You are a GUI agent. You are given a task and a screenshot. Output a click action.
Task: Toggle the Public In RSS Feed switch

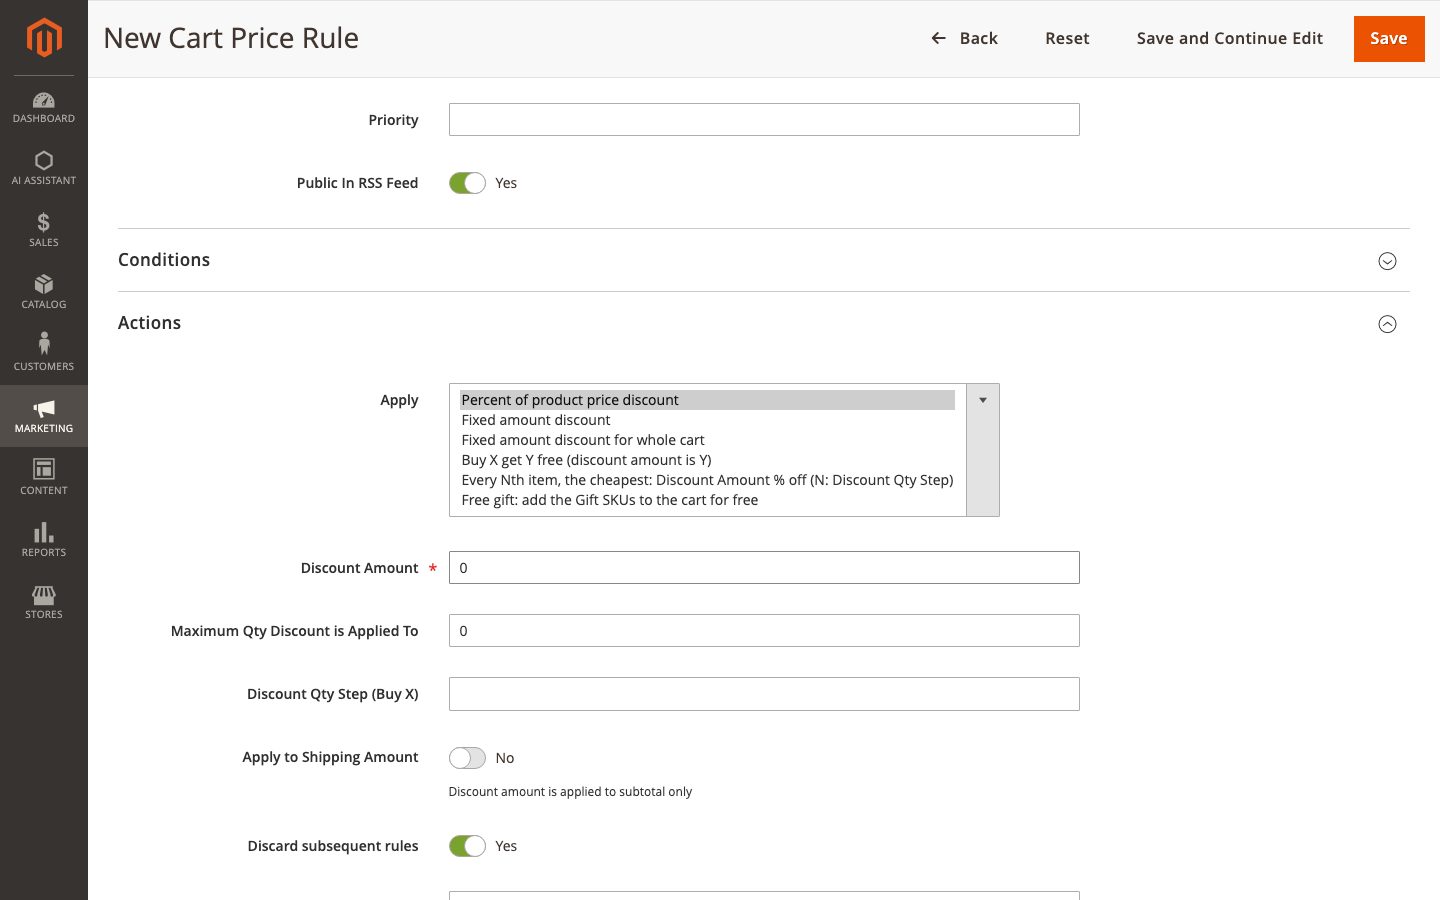click(467, 183)
